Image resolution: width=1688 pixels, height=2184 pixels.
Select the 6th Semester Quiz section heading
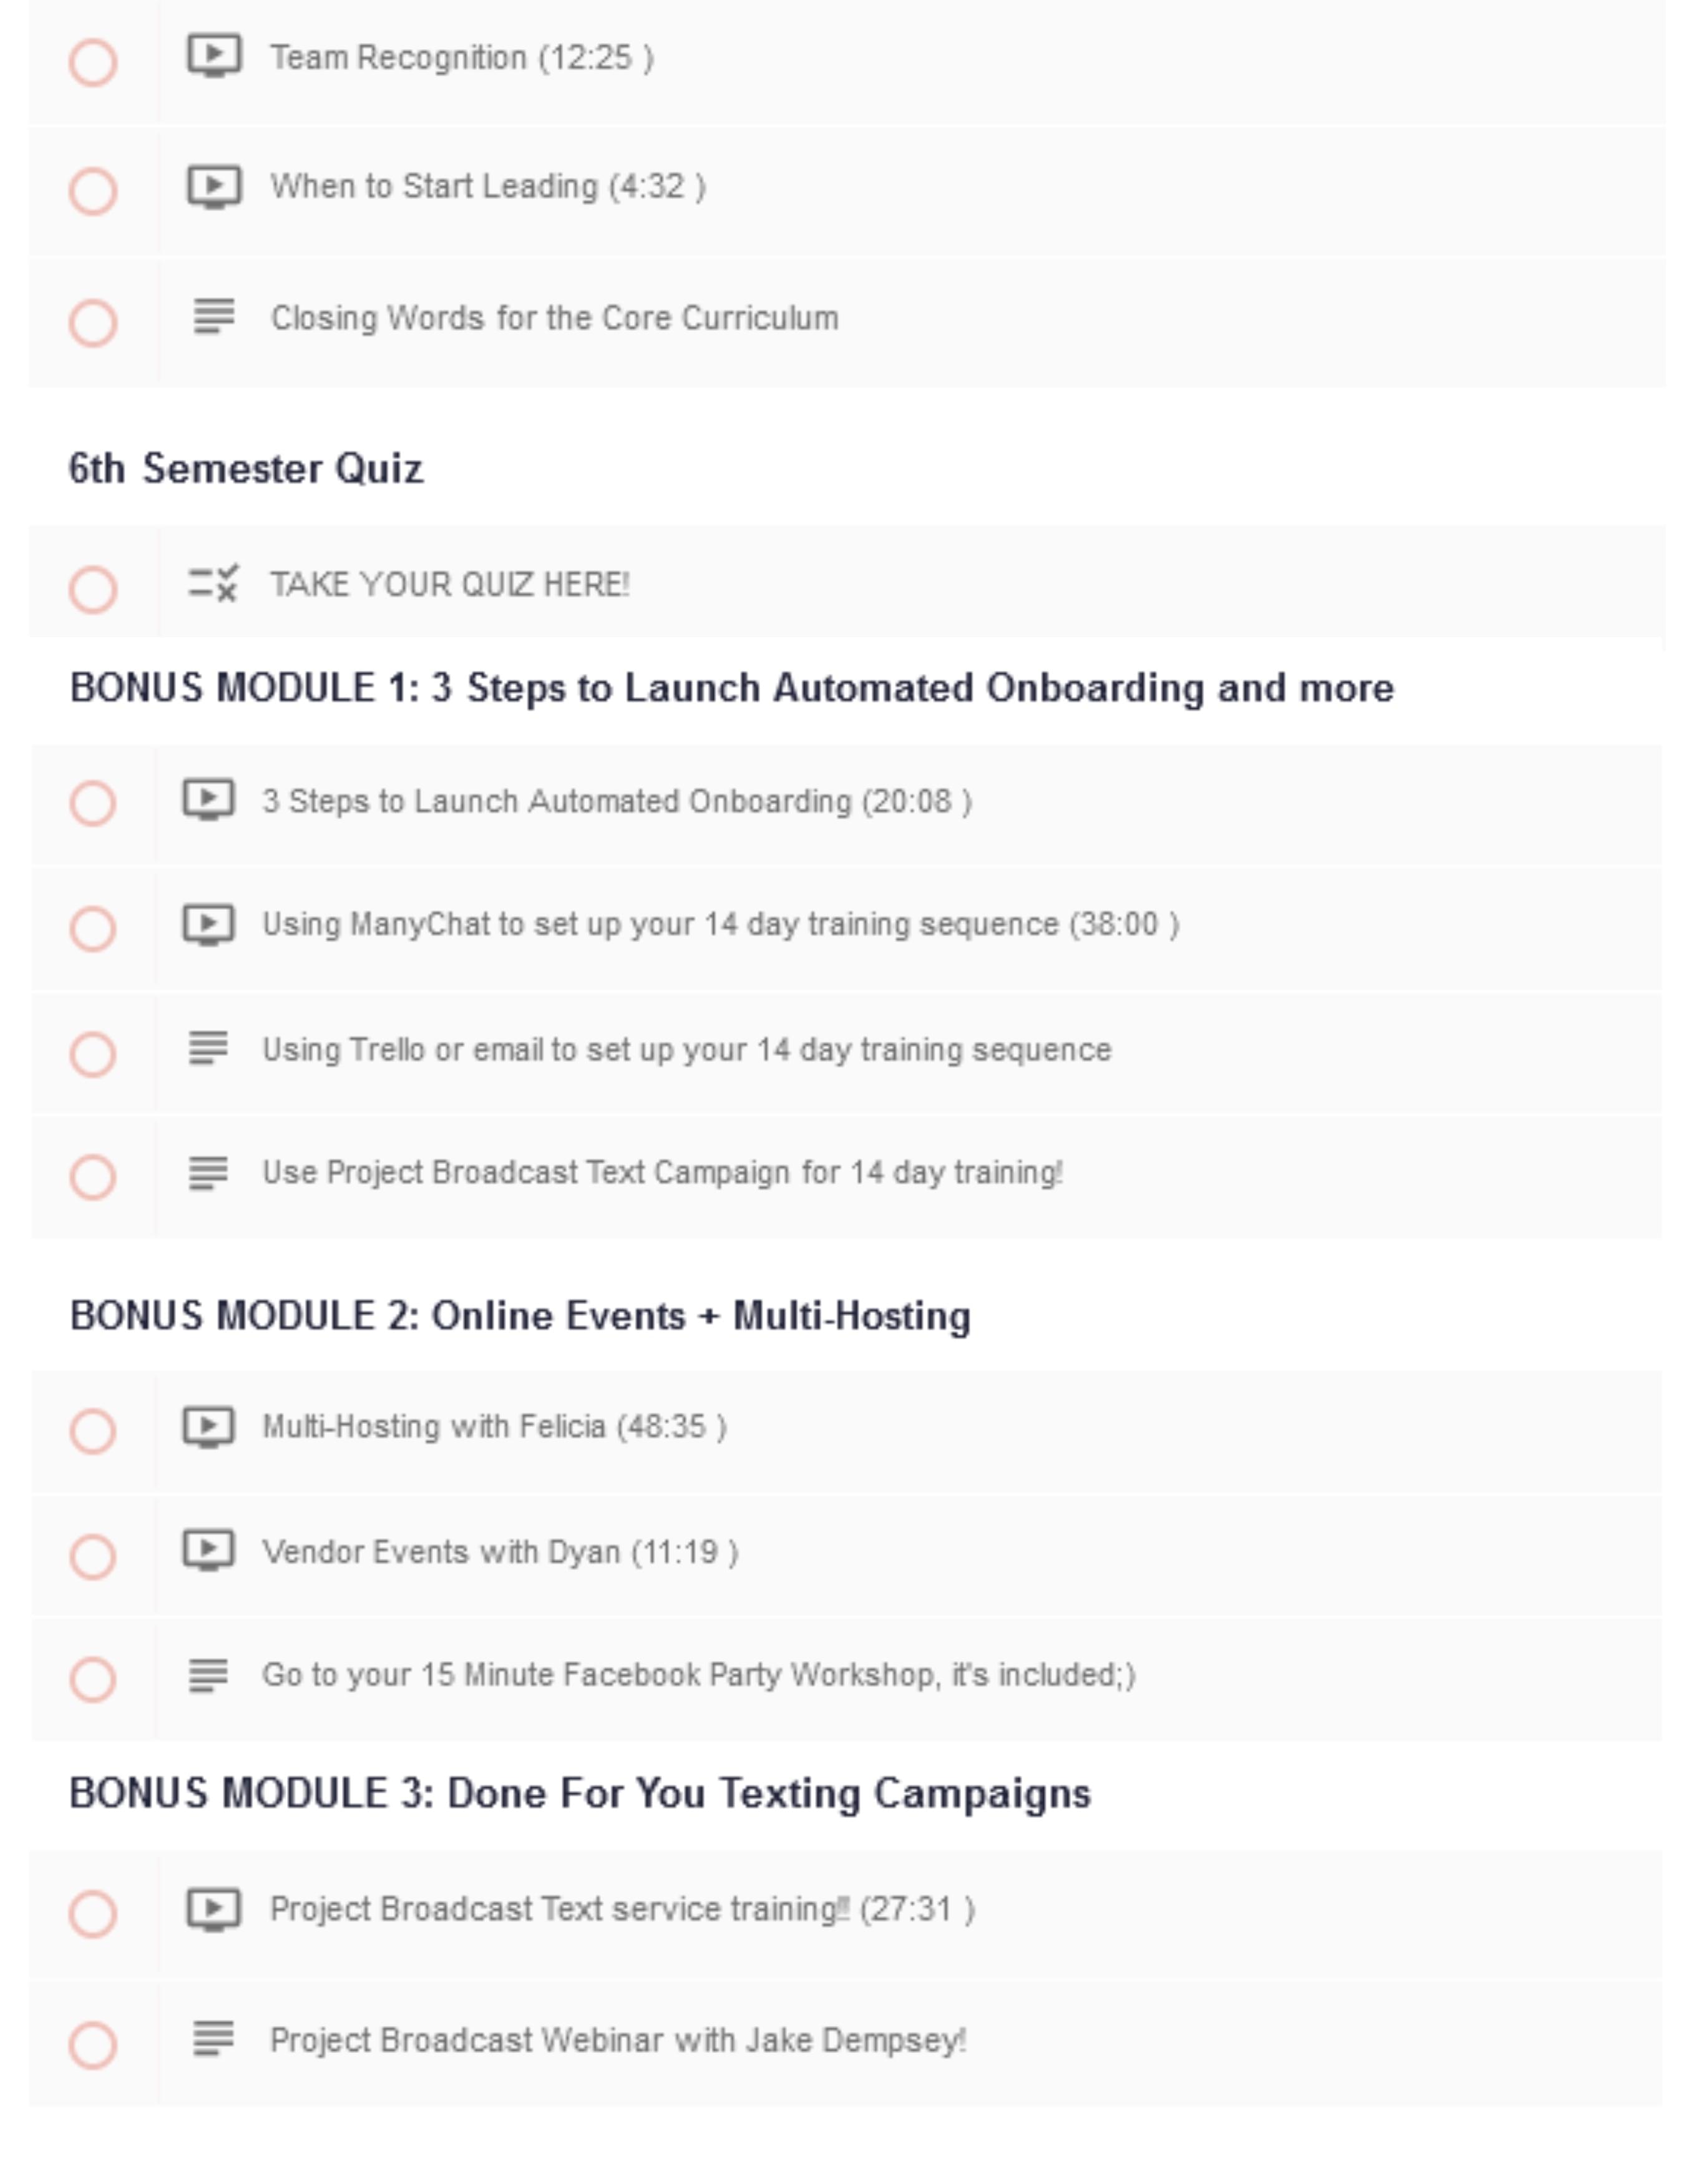tap(246, 468)
